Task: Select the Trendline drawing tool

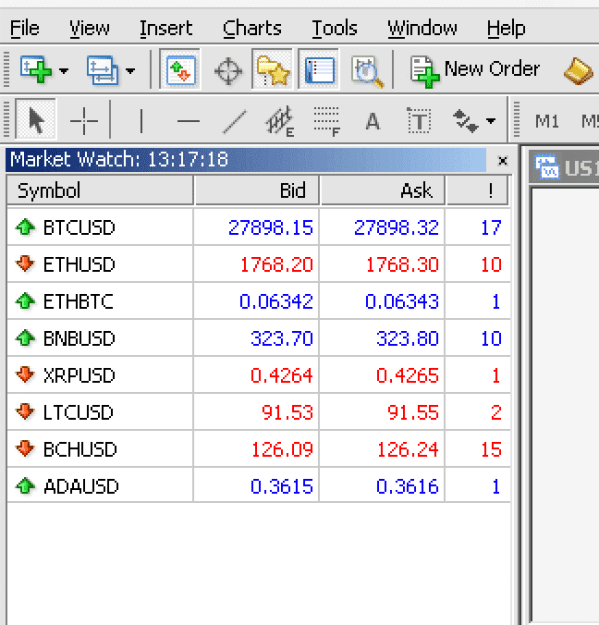Action: pyautogui.click(x=234, y=121)
